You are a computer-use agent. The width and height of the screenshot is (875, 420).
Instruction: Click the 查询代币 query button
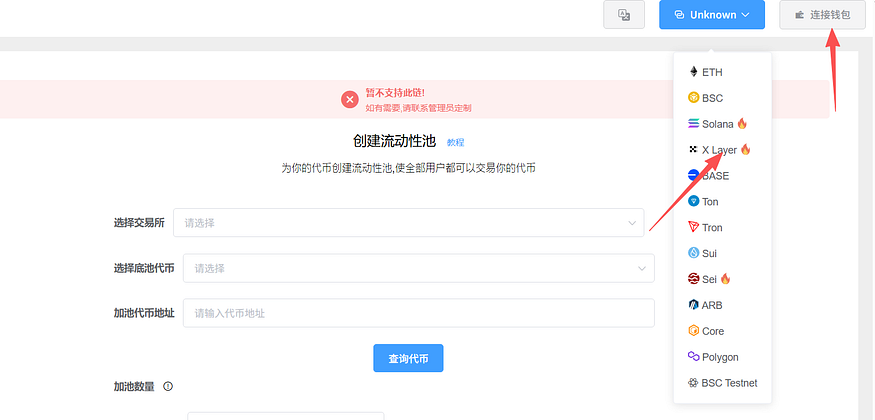coord(408,358)
